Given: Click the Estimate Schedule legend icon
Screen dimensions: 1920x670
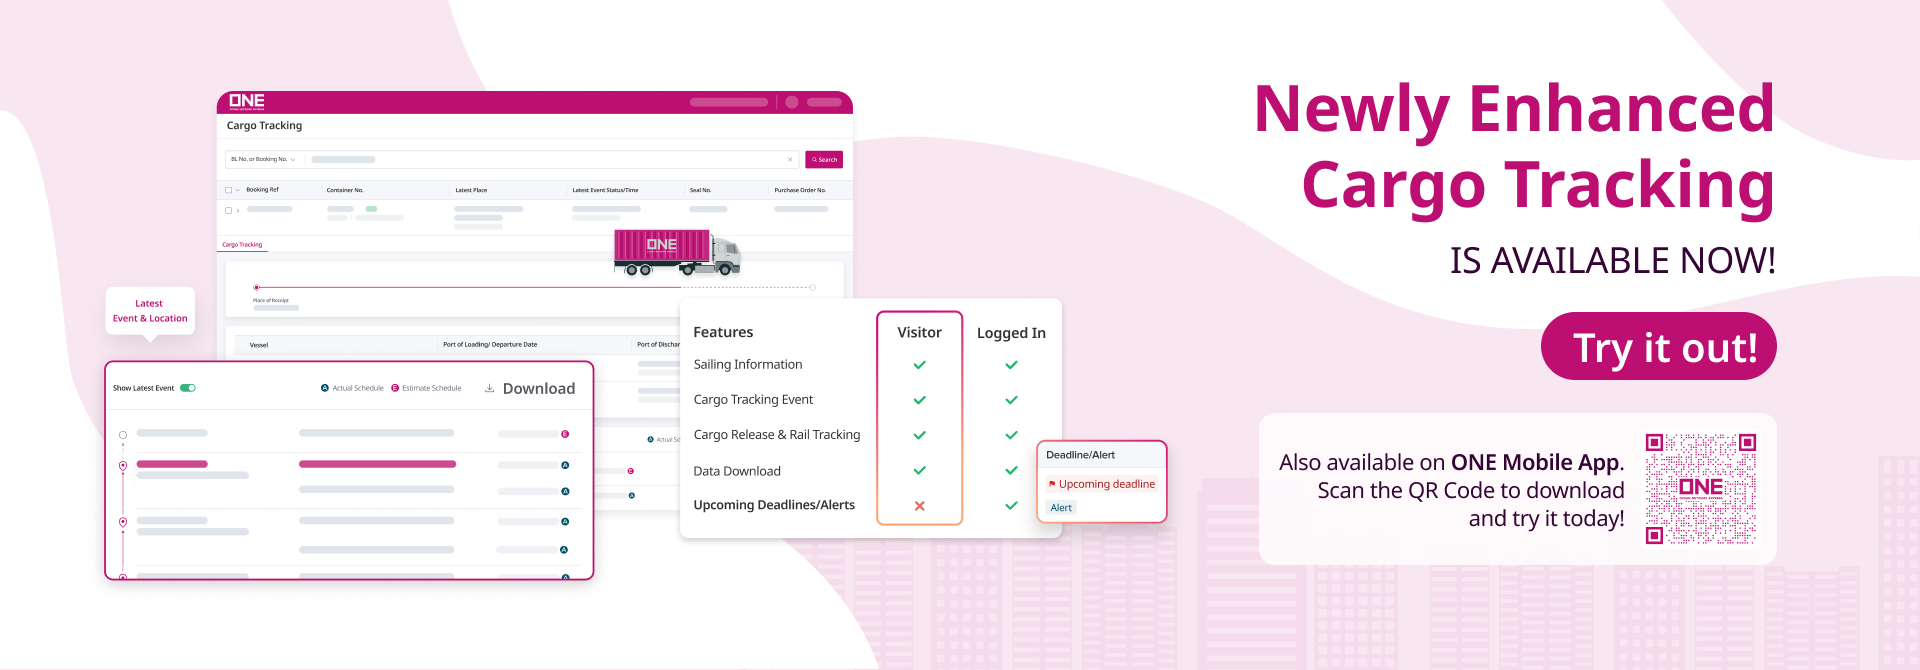Looking at the screenshot, I should 395,388.
